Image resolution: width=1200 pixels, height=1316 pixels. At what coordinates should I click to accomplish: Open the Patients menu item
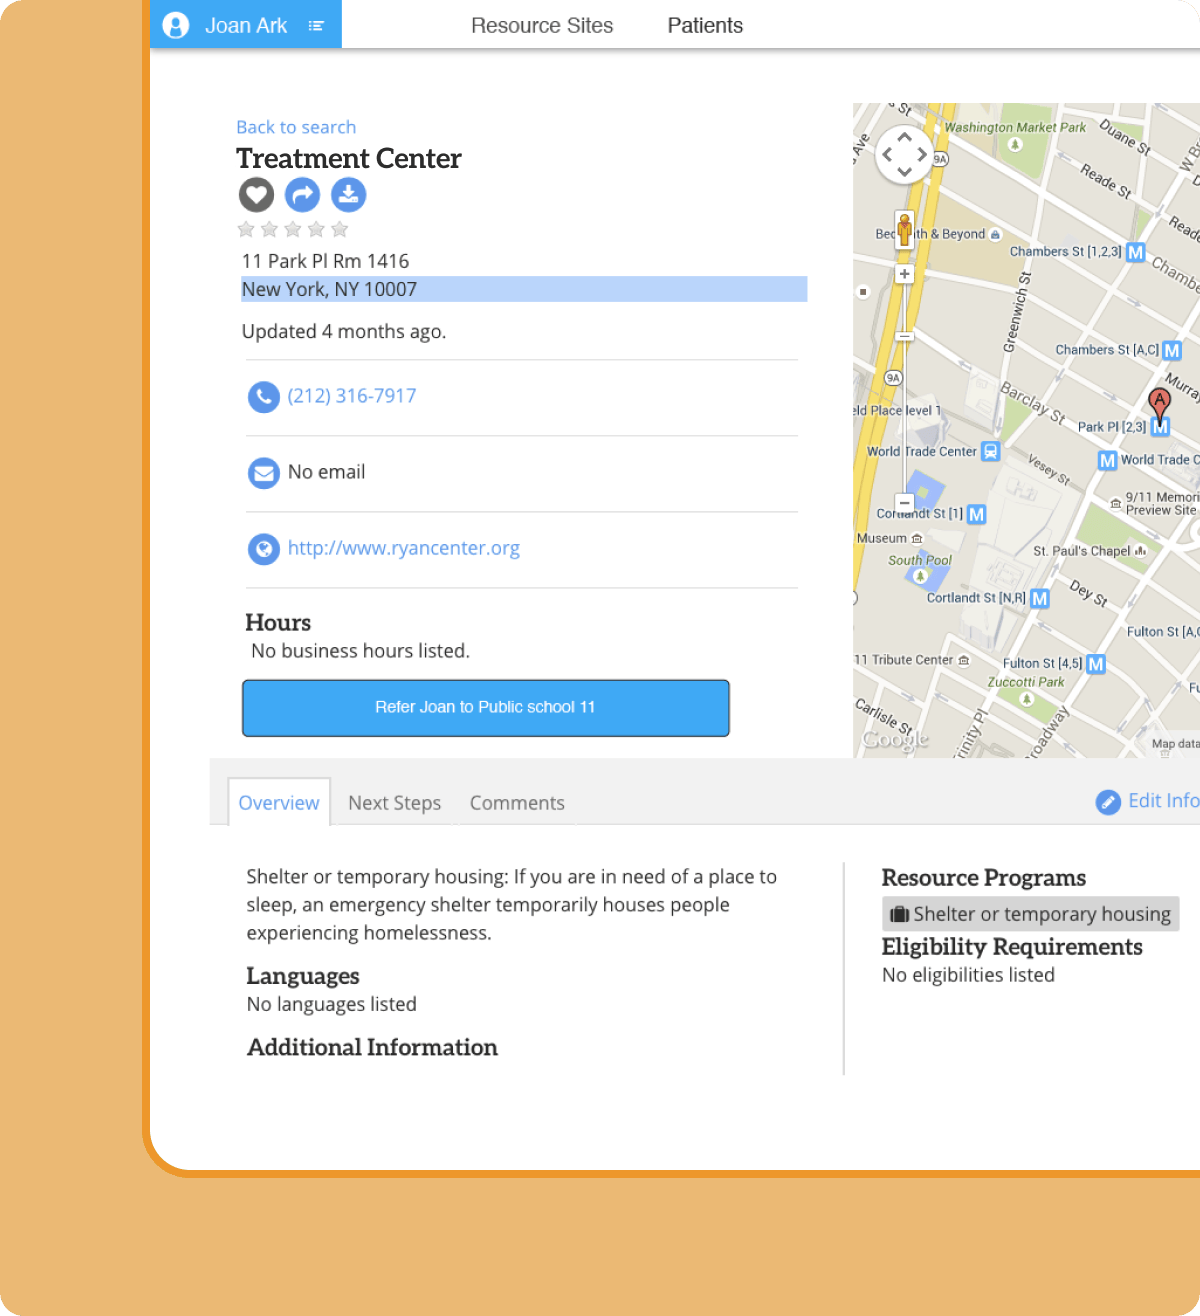(705, 25)
